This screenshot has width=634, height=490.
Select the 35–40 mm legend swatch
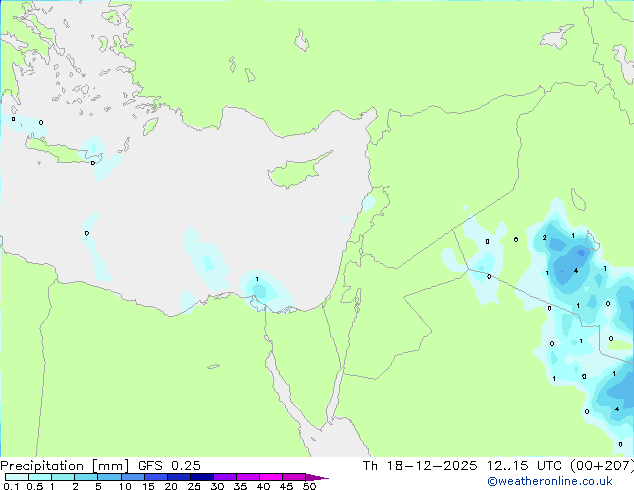click(247, 477)
